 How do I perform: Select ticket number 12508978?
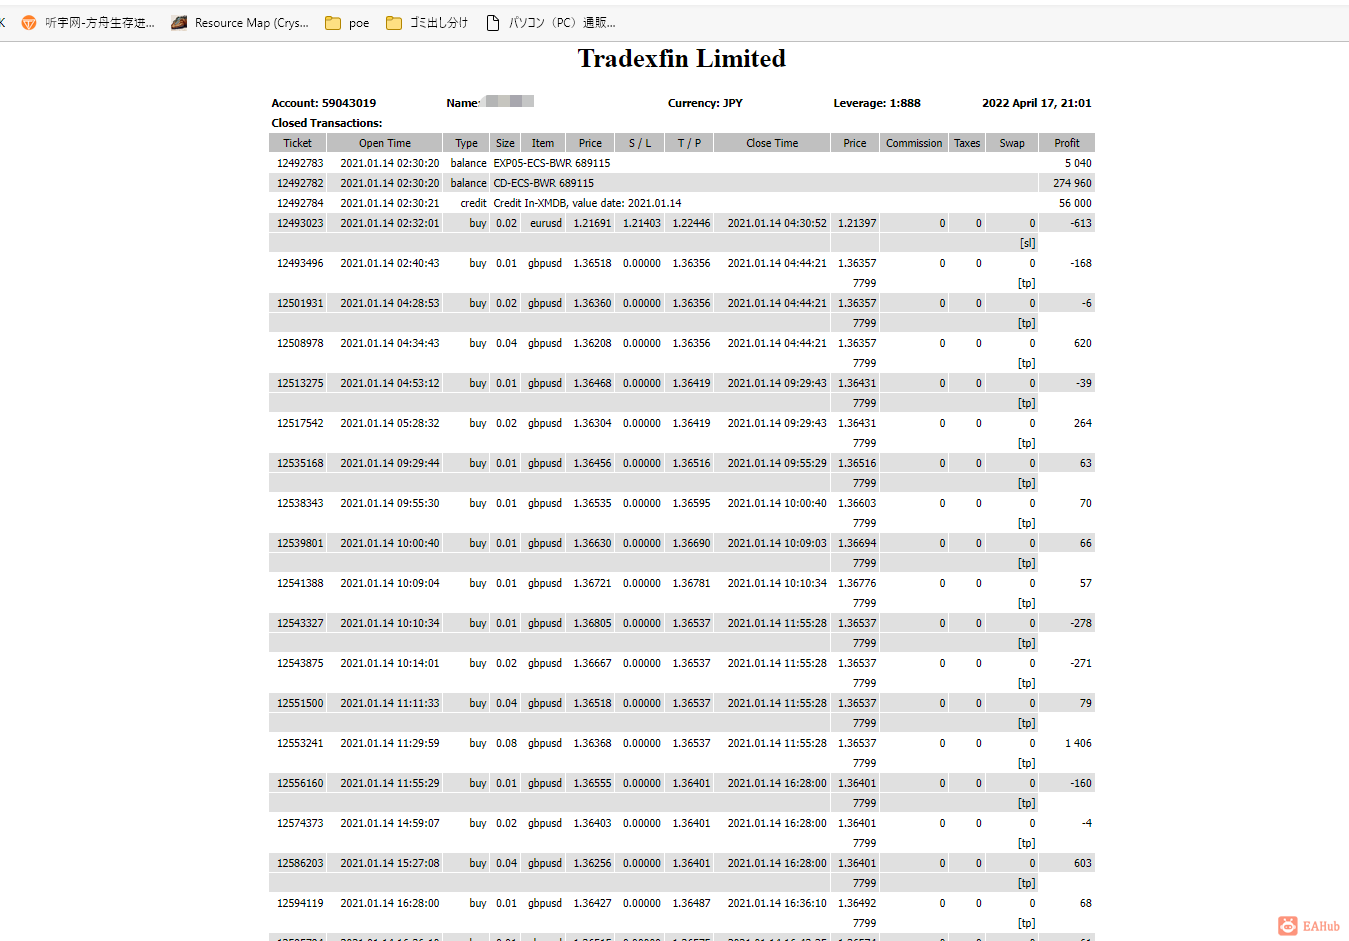[300, 343]
